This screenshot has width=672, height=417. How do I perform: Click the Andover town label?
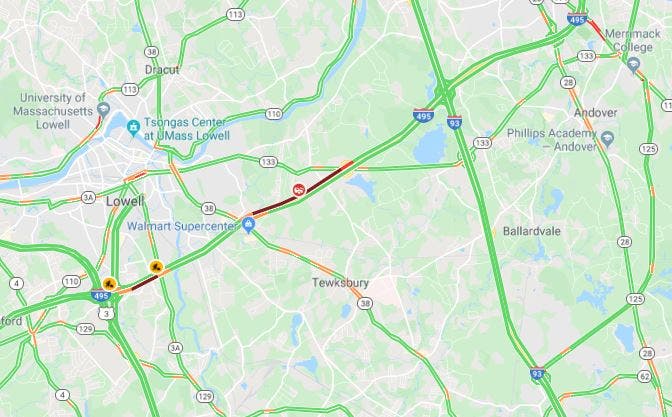596,113
